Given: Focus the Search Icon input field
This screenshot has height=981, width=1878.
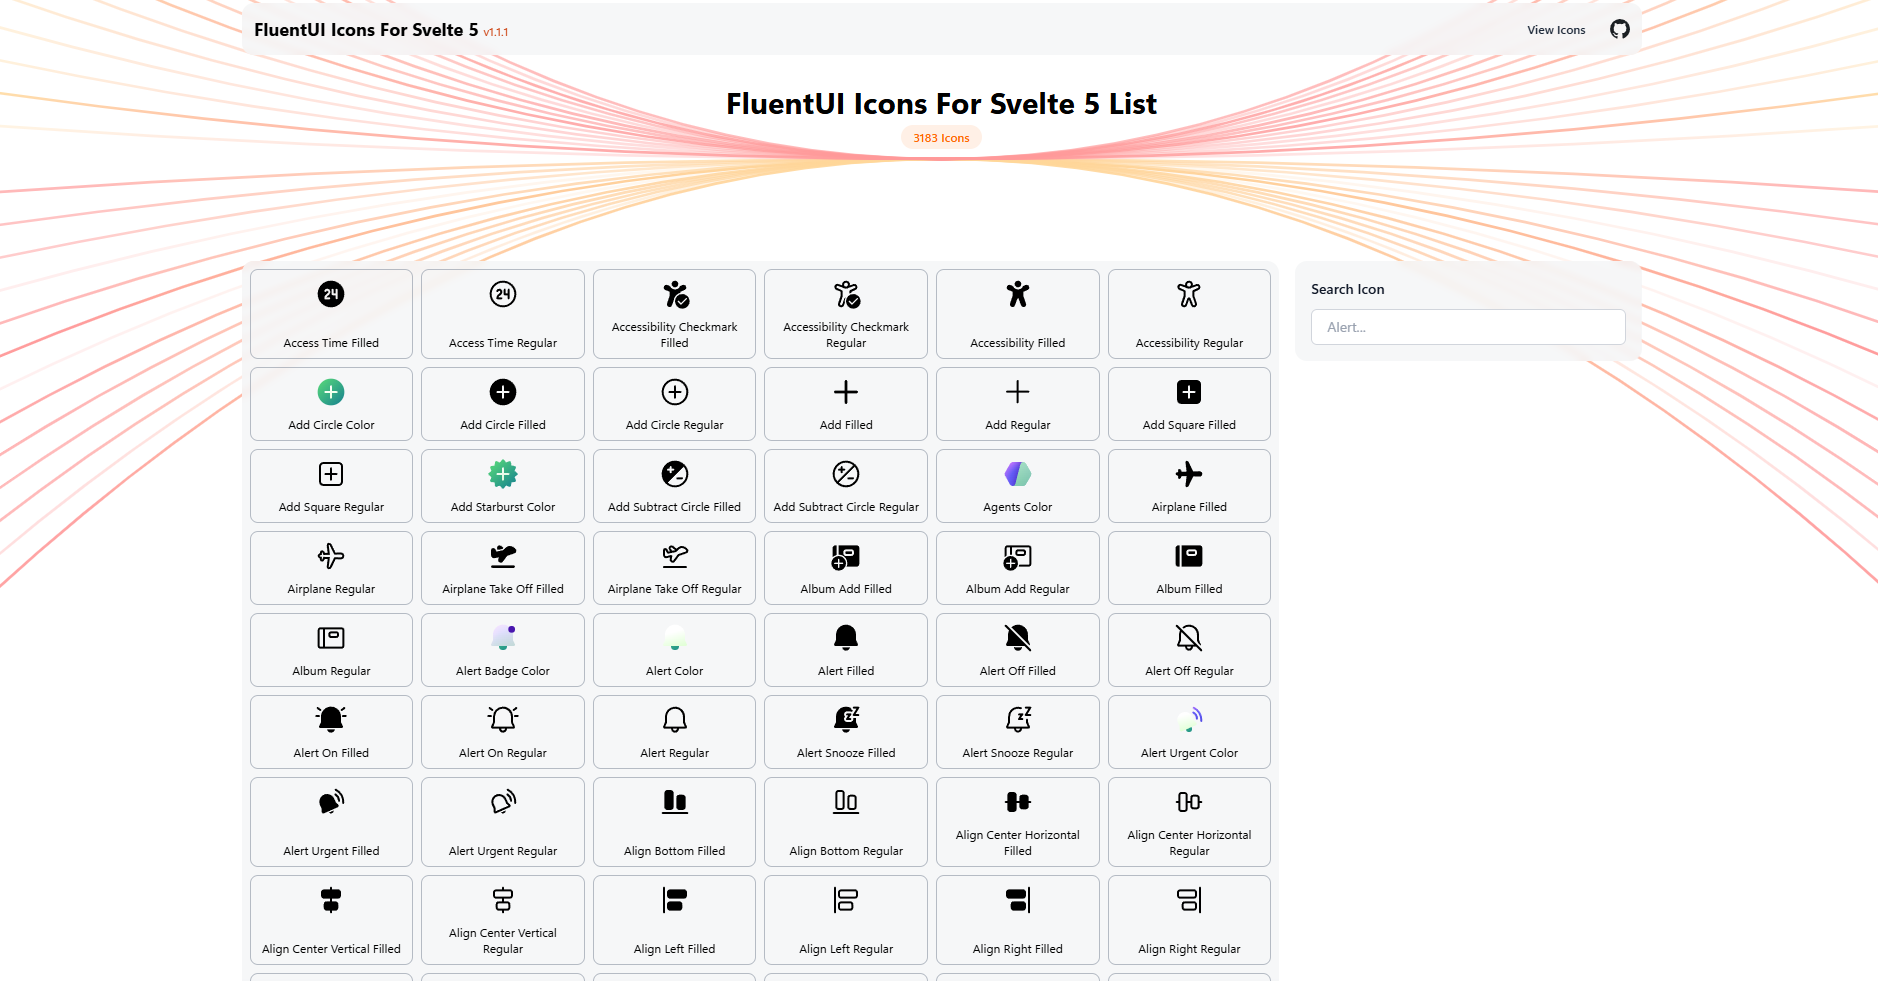Looking at the screenshot, I should pos(1468,327).
